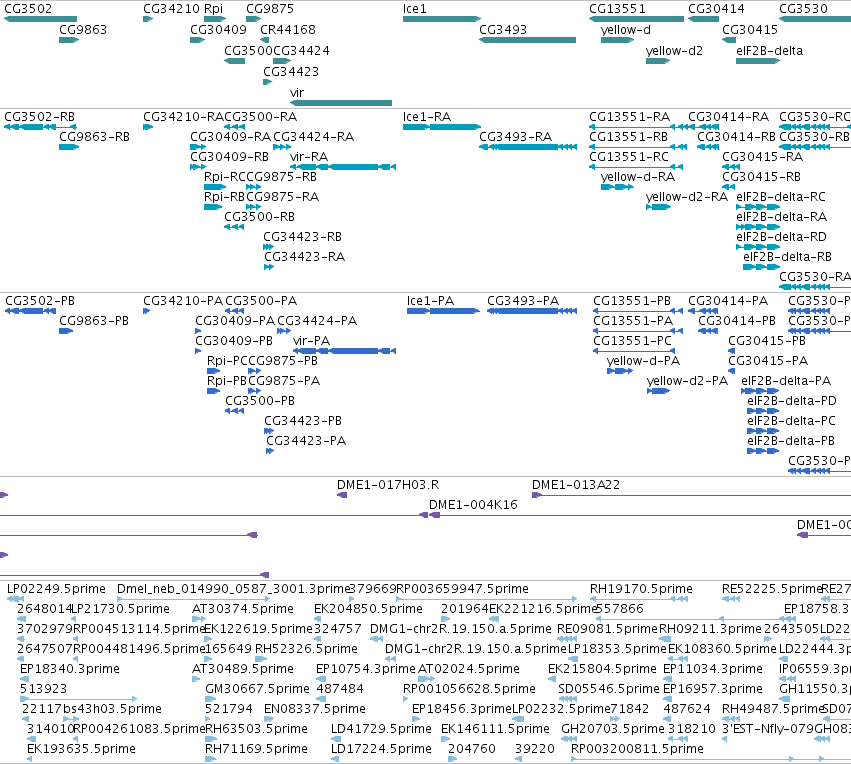Open the CG34424-PA protein label

317,321
